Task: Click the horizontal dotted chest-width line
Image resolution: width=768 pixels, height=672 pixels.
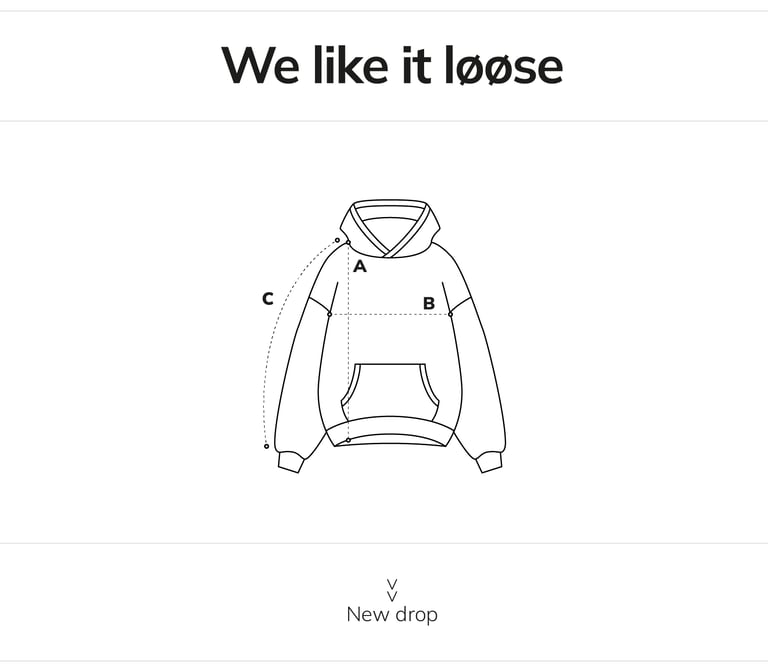Action: pos(390,314)
